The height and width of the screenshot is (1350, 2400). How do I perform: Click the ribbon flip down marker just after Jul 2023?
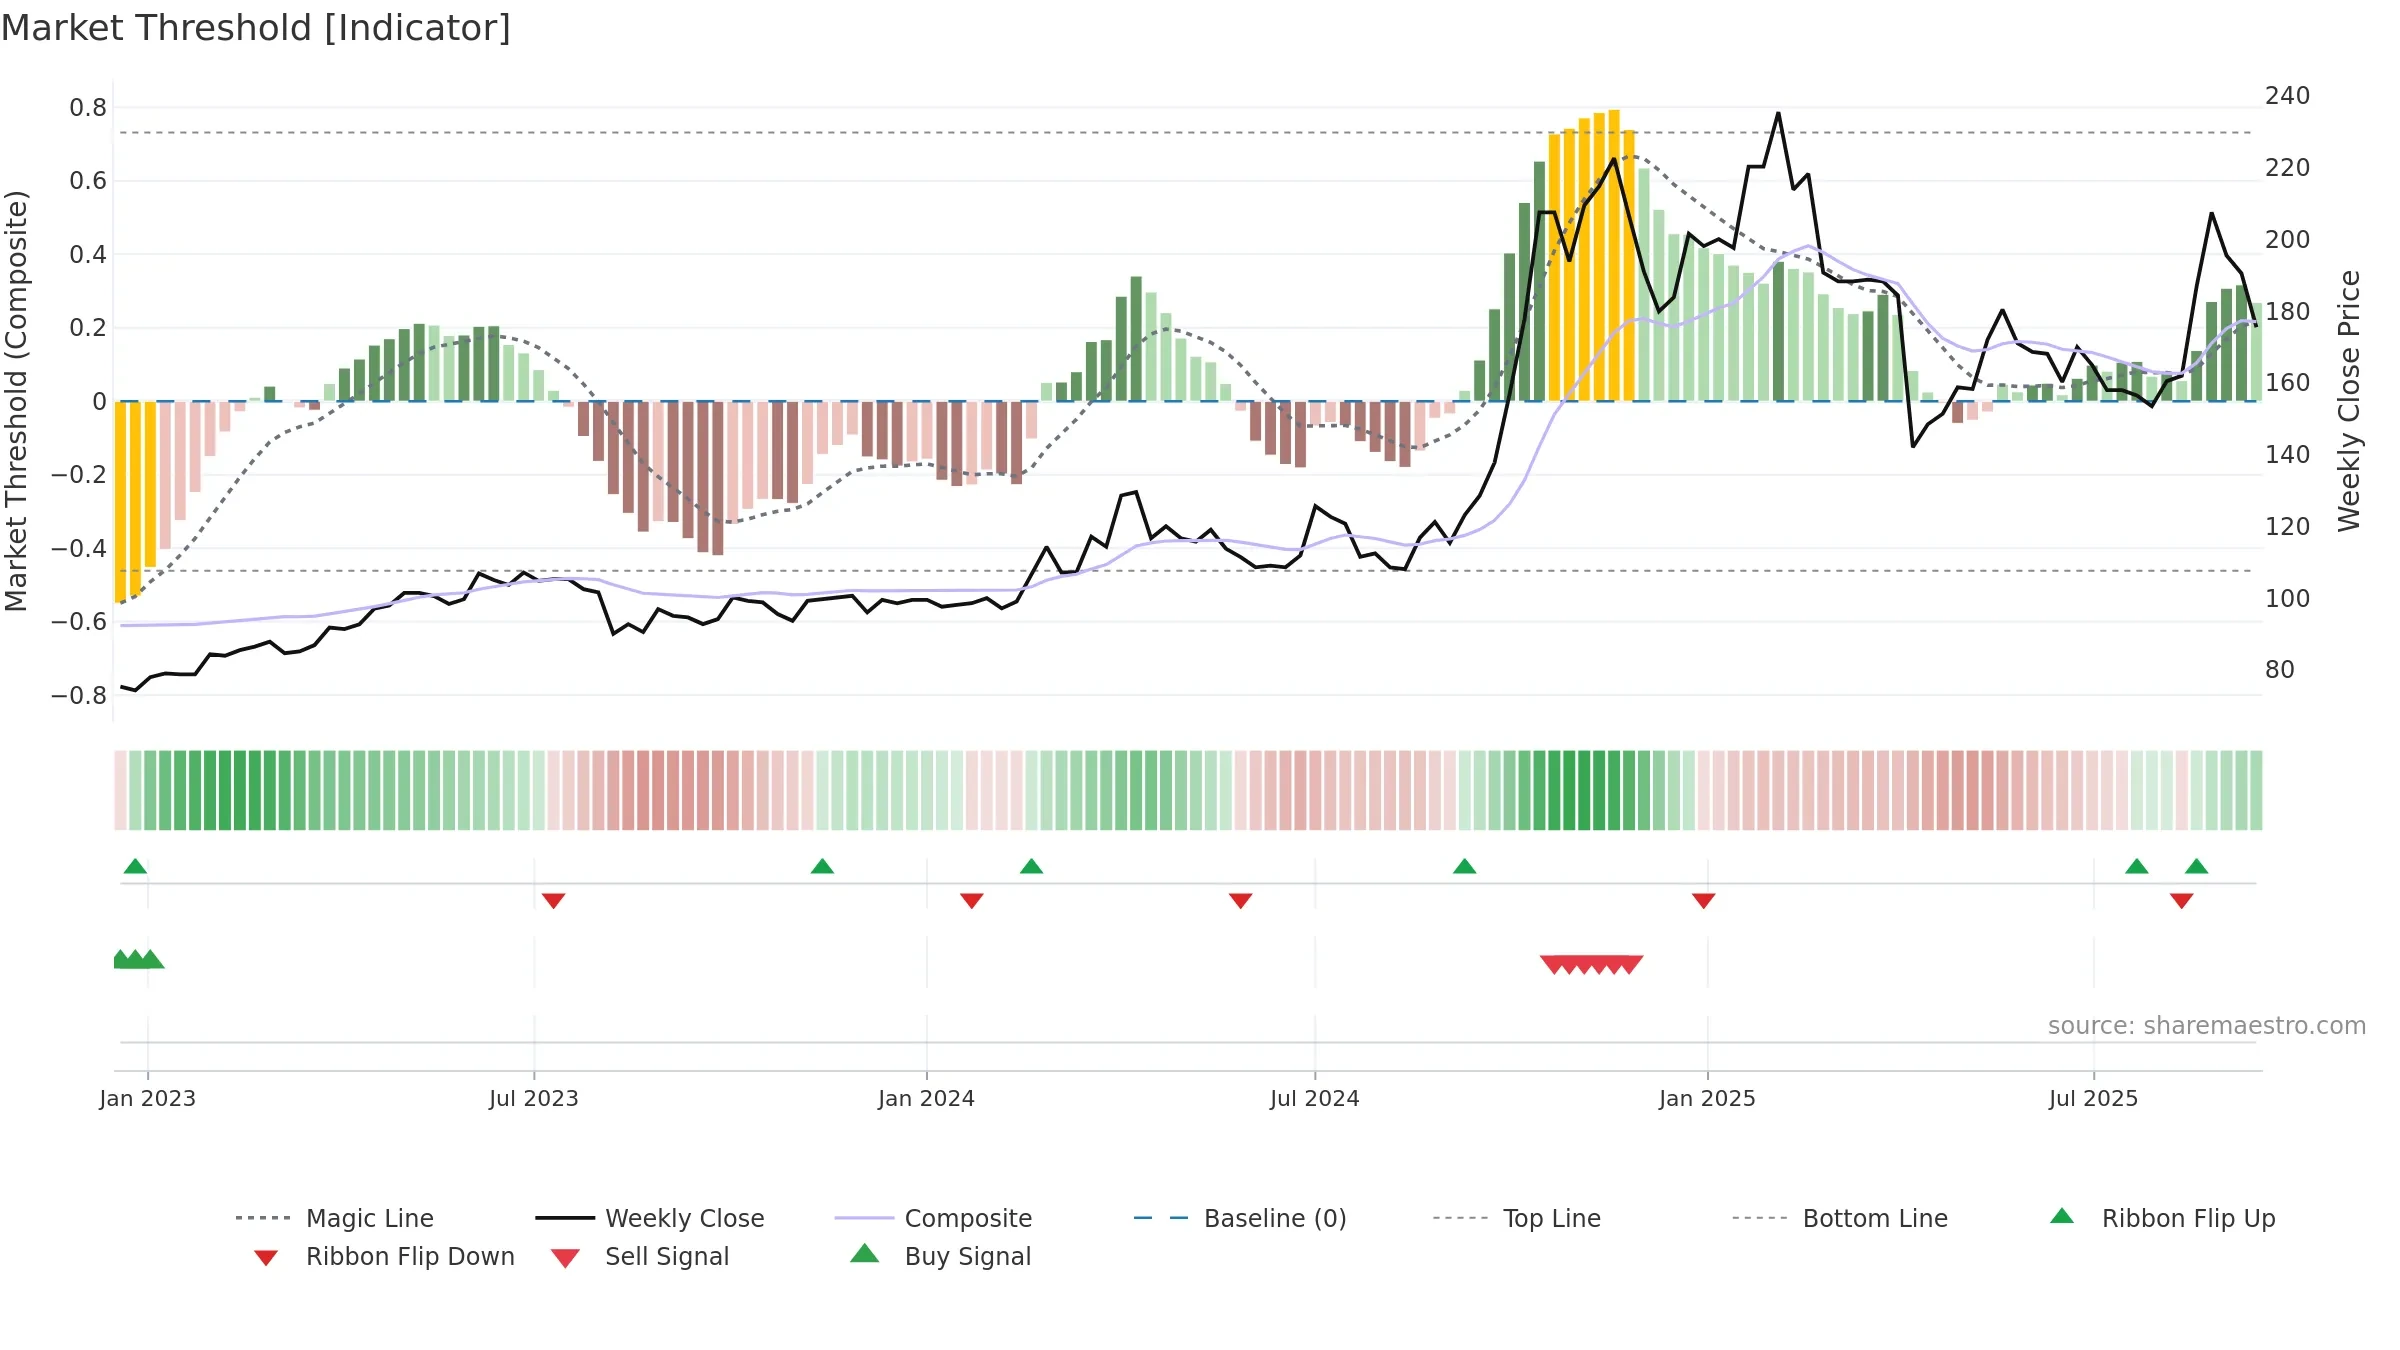coord(554,901)
